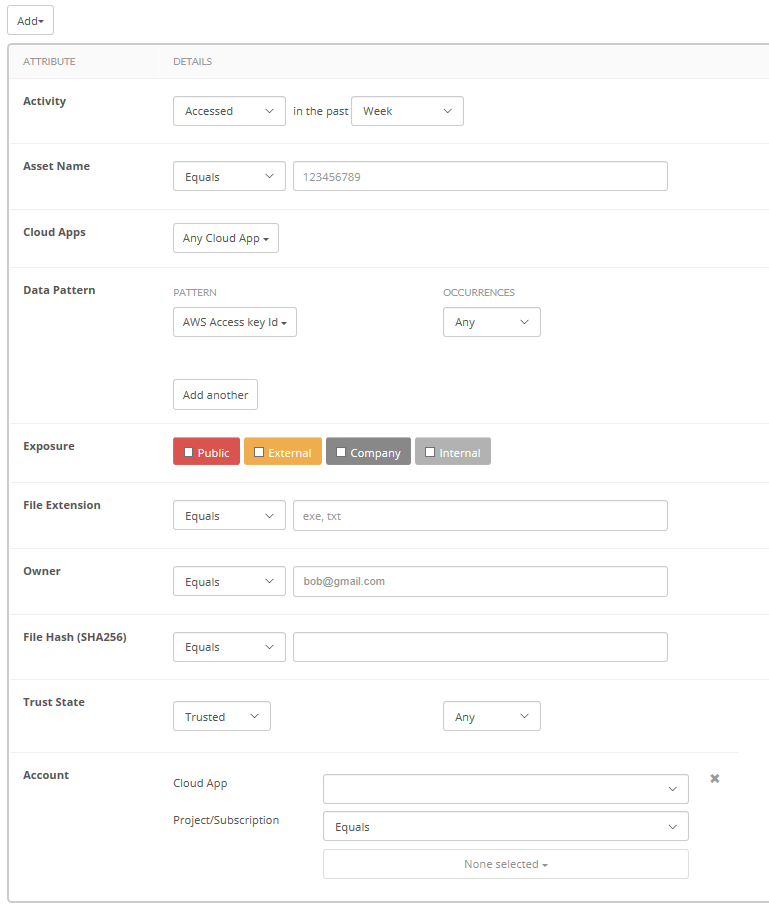Change the time period Week dropdown
769x908 pixels.
[x=407, y=111]
